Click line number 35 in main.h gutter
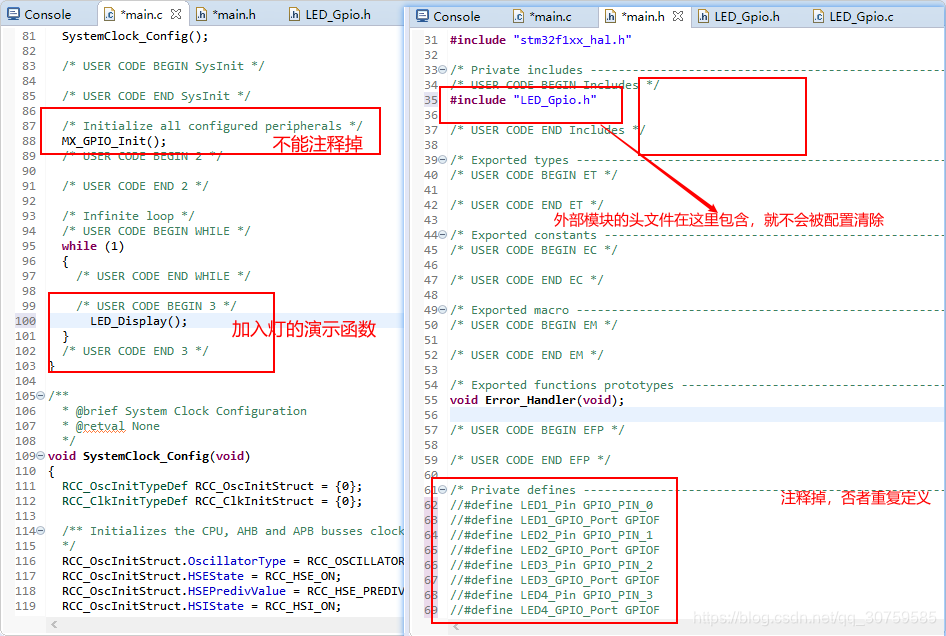 431,100
